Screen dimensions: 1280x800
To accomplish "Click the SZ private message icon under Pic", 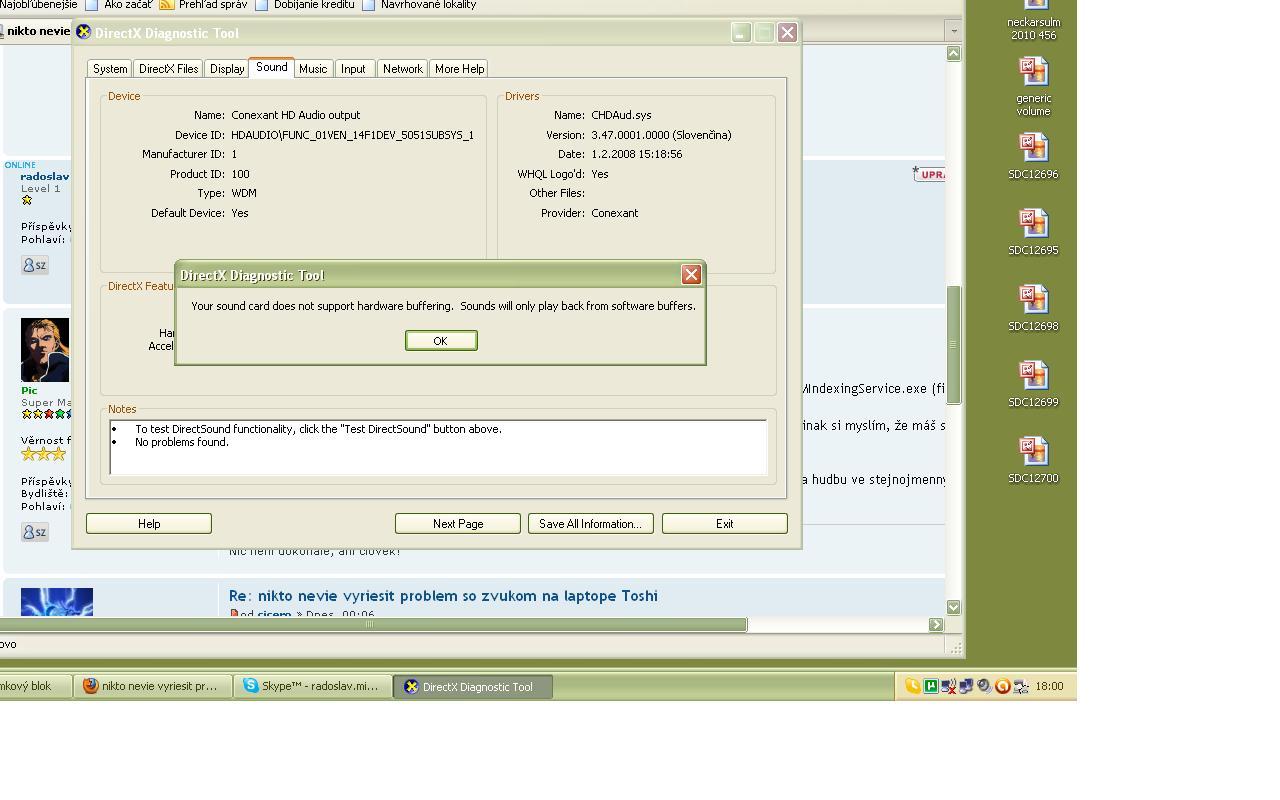I will [34, 532].
